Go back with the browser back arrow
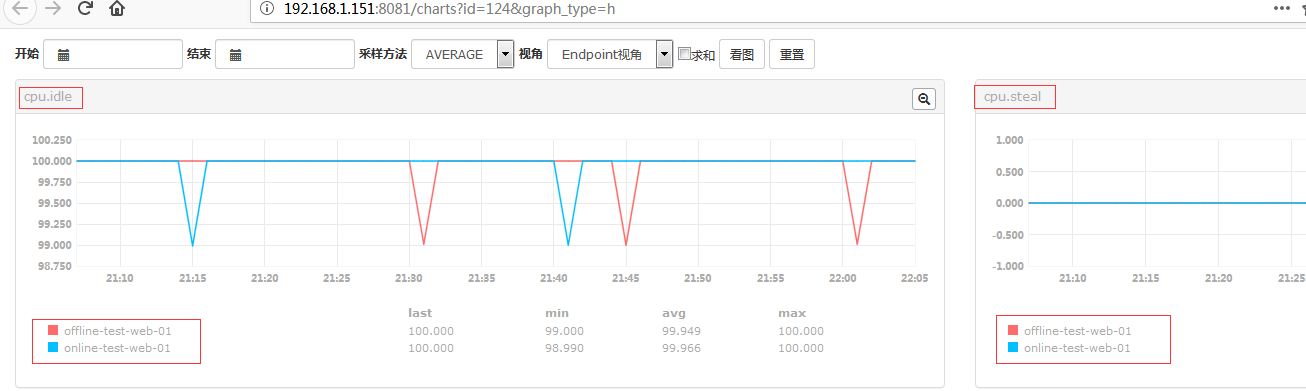This screenshot has height=391, width=1306. click(20, 9)
